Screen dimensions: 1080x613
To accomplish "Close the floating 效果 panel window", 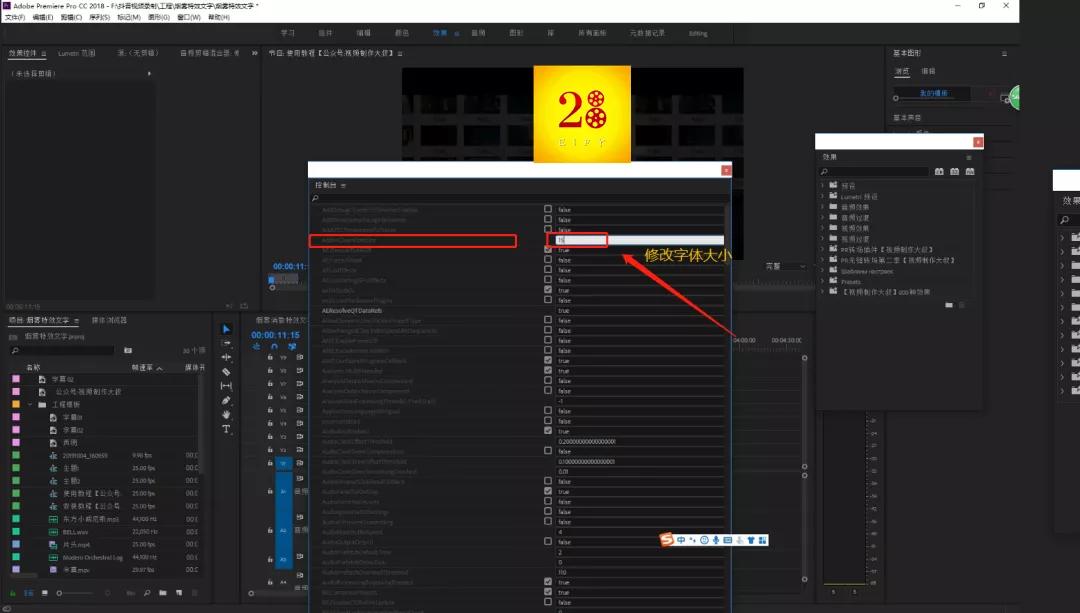I will [977, 142].
